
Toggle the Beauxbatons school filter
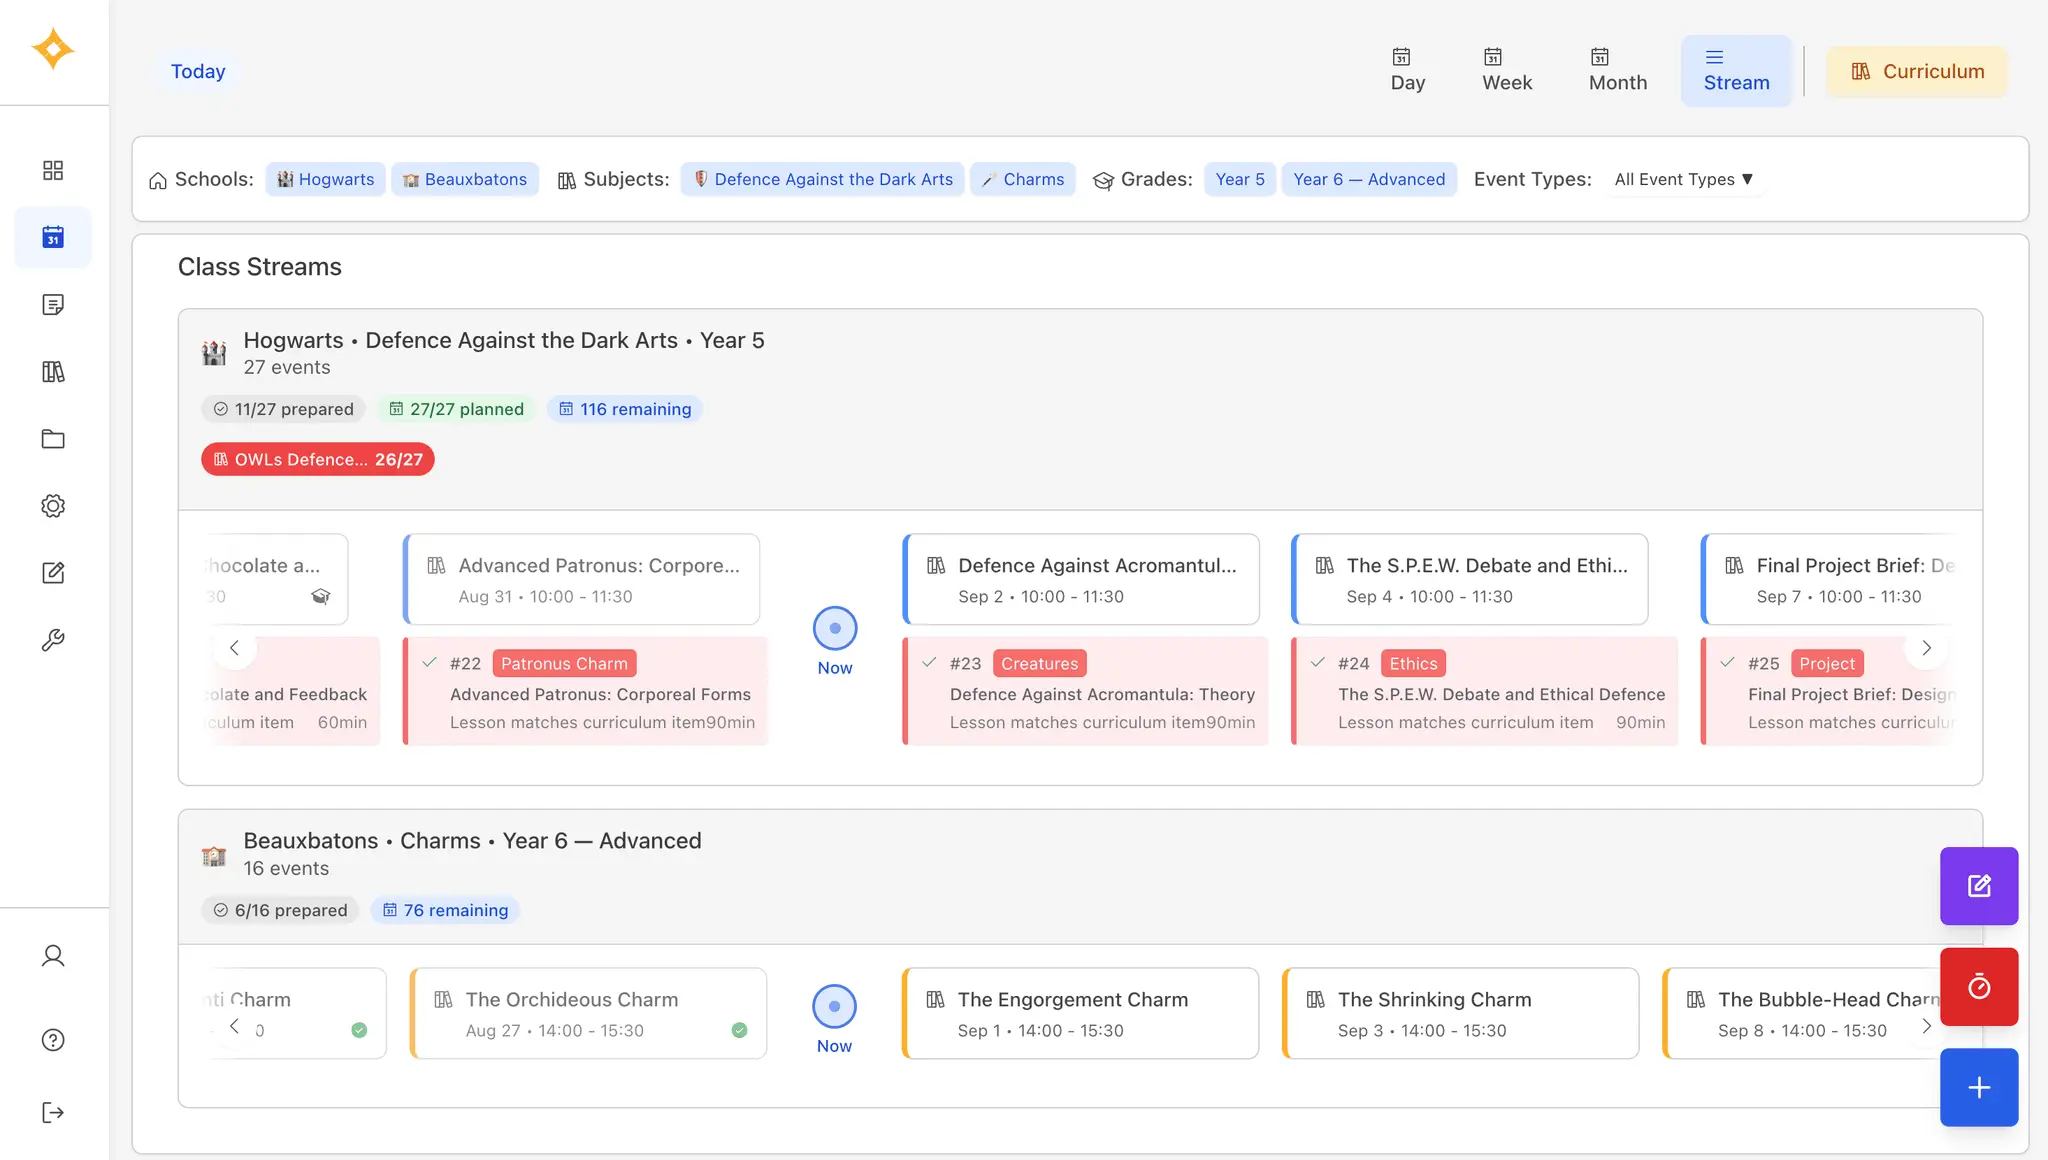click(465, 179)
